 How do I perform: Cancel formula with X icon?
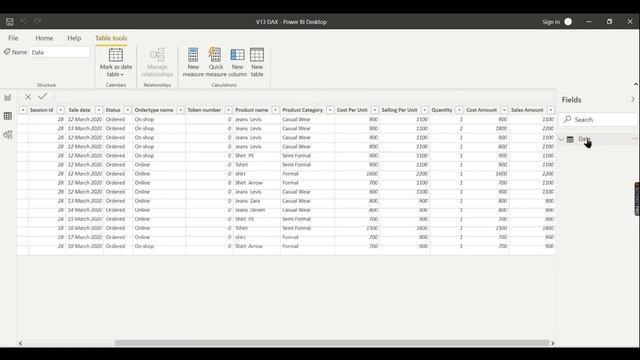(x=28, y=97)
